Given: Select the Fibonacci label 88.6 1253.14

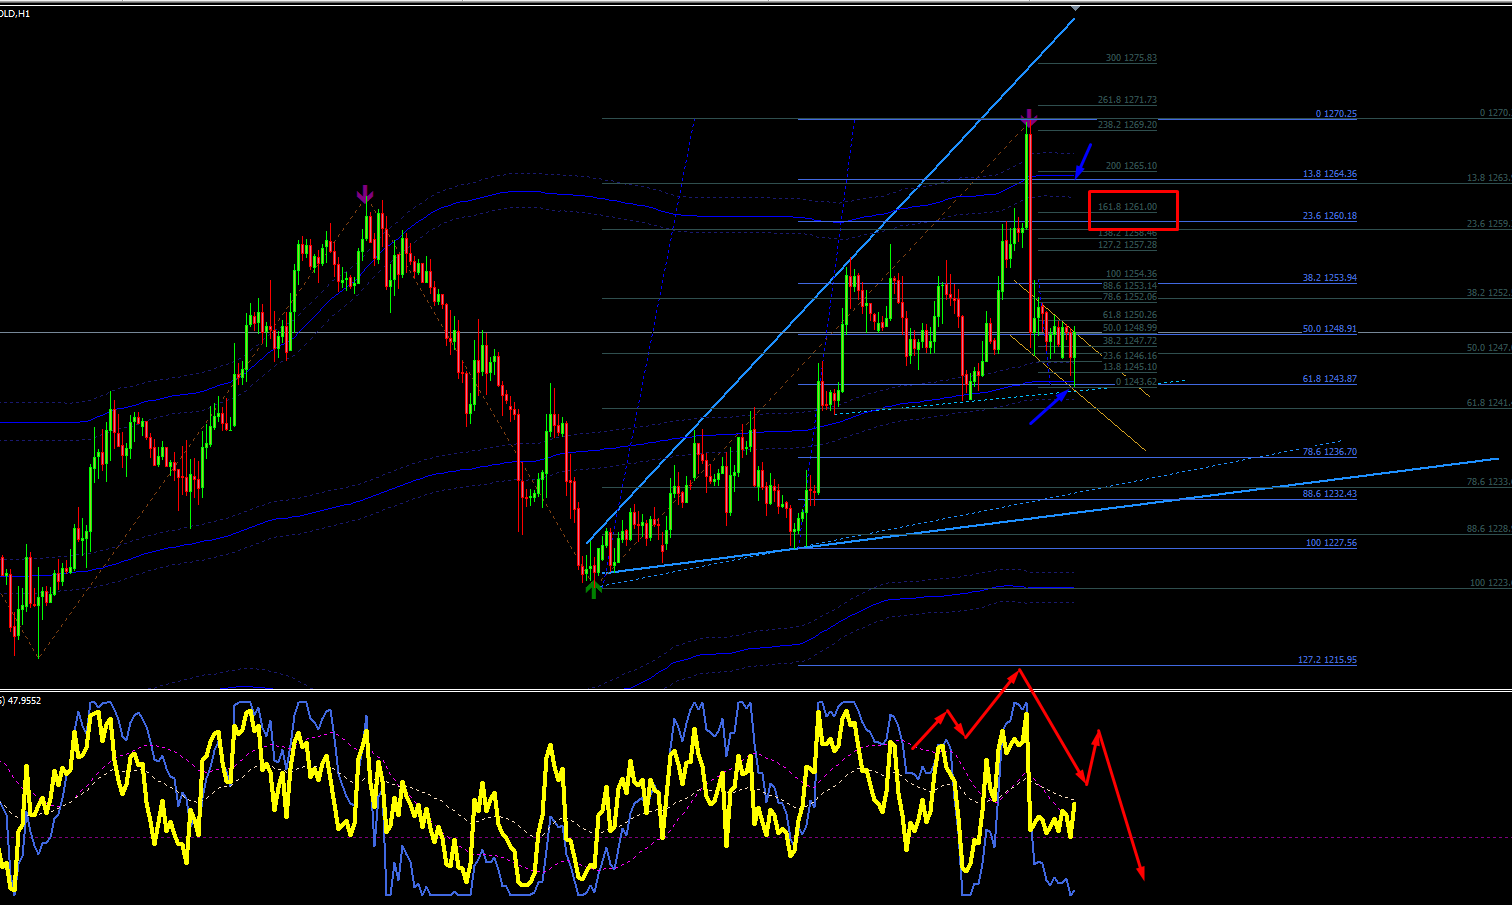Looking at the screenshot, I should coord(1129,286).
